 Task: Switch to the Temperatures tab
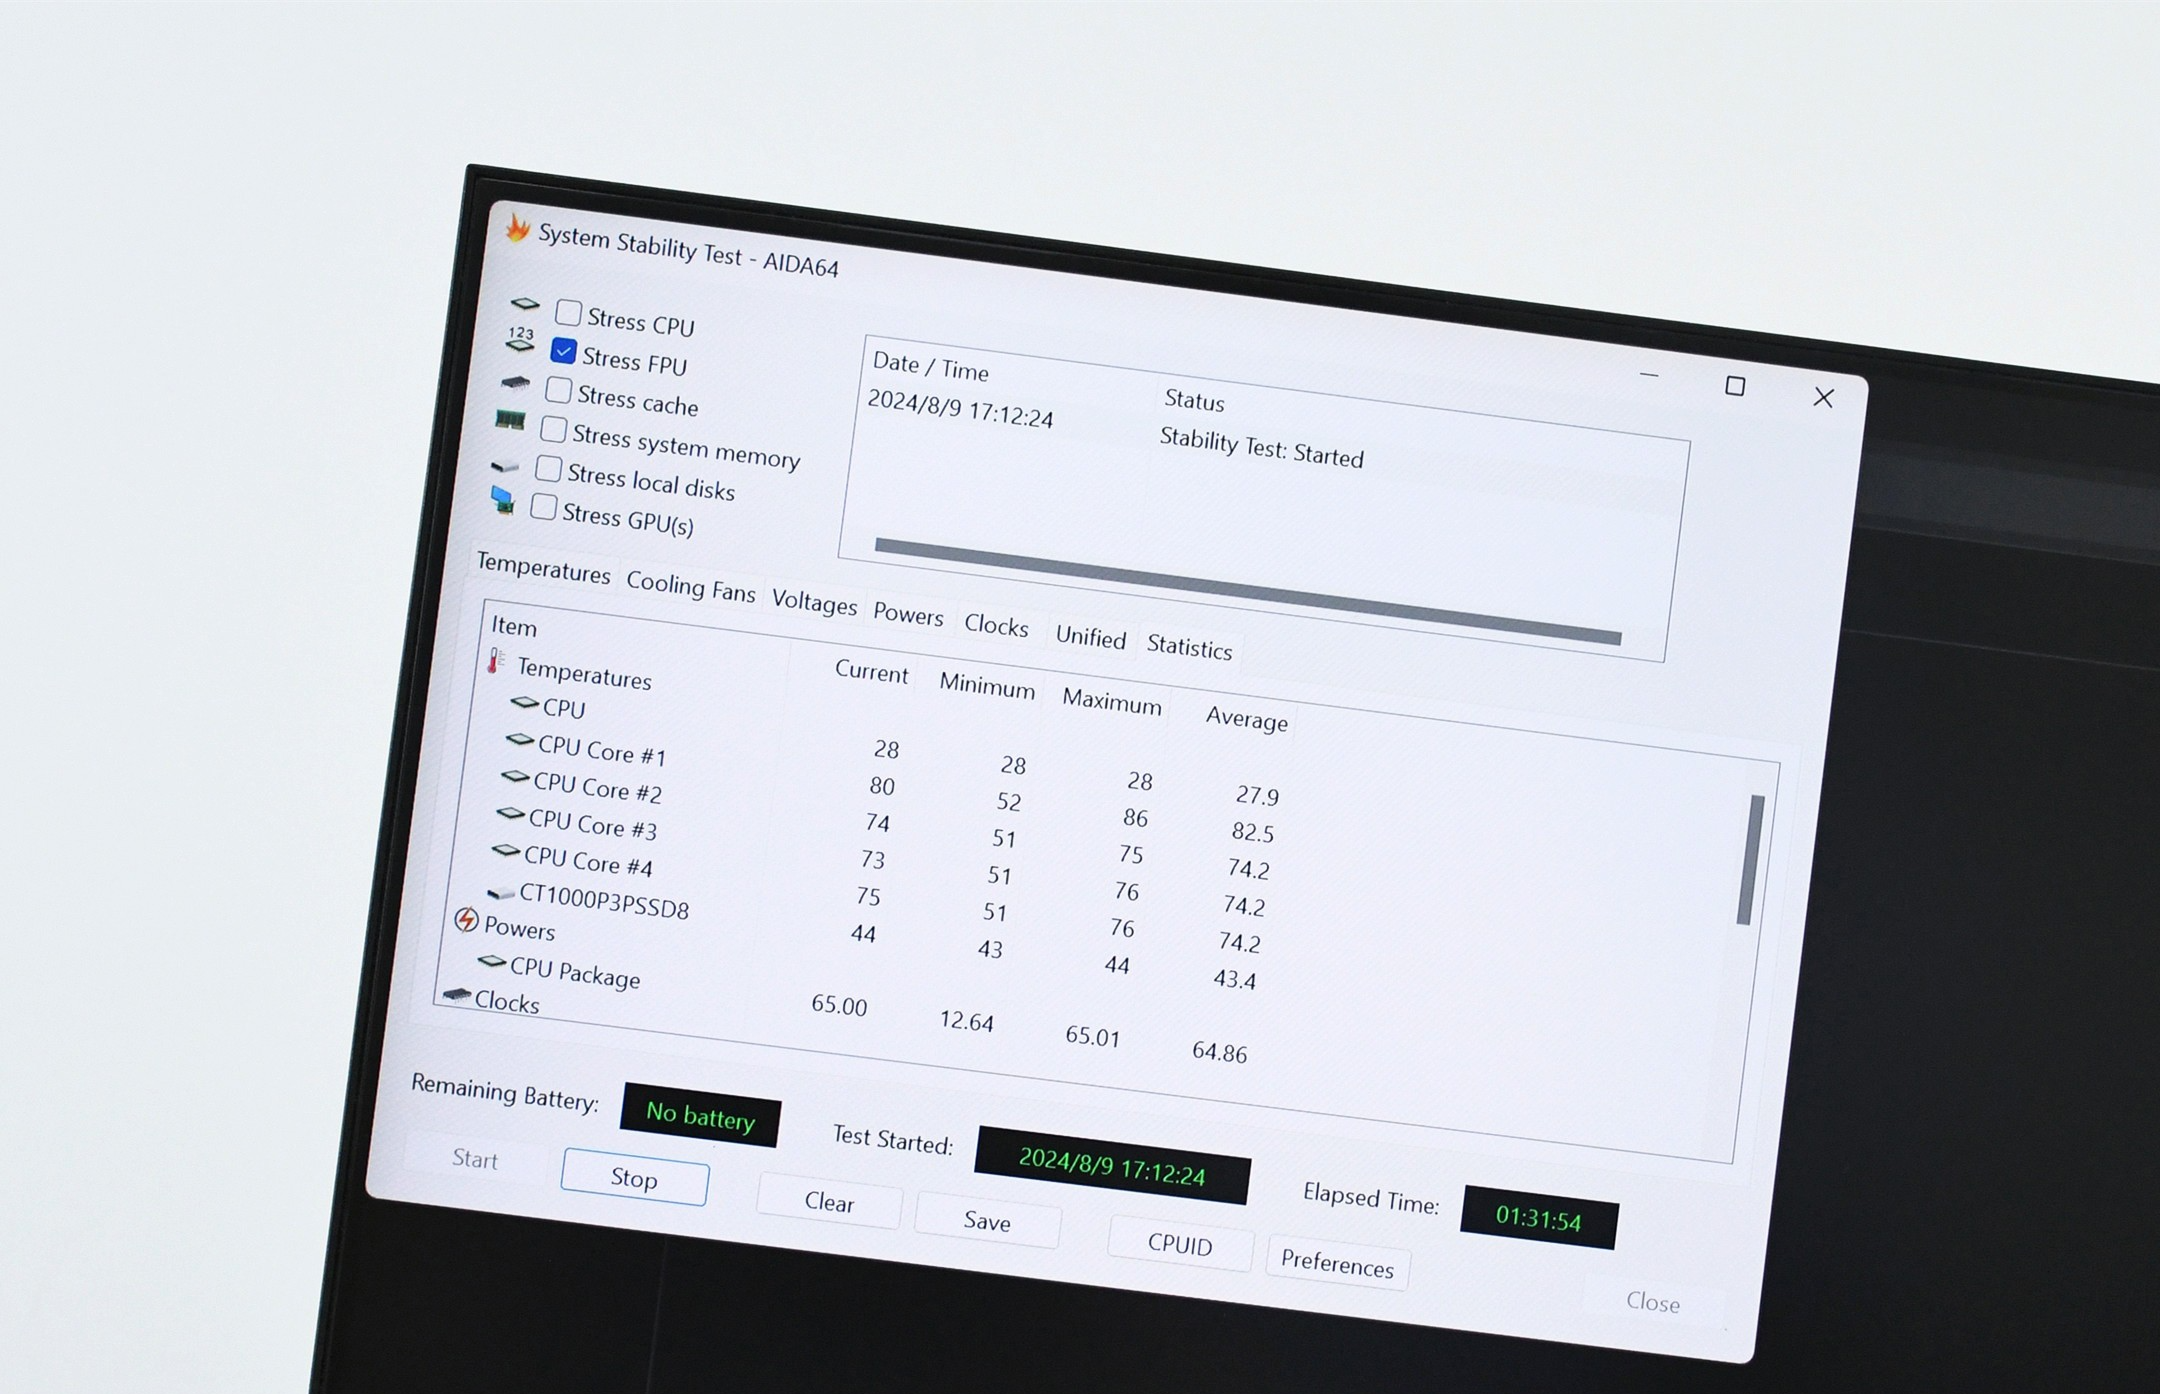[x=542, y=568]
